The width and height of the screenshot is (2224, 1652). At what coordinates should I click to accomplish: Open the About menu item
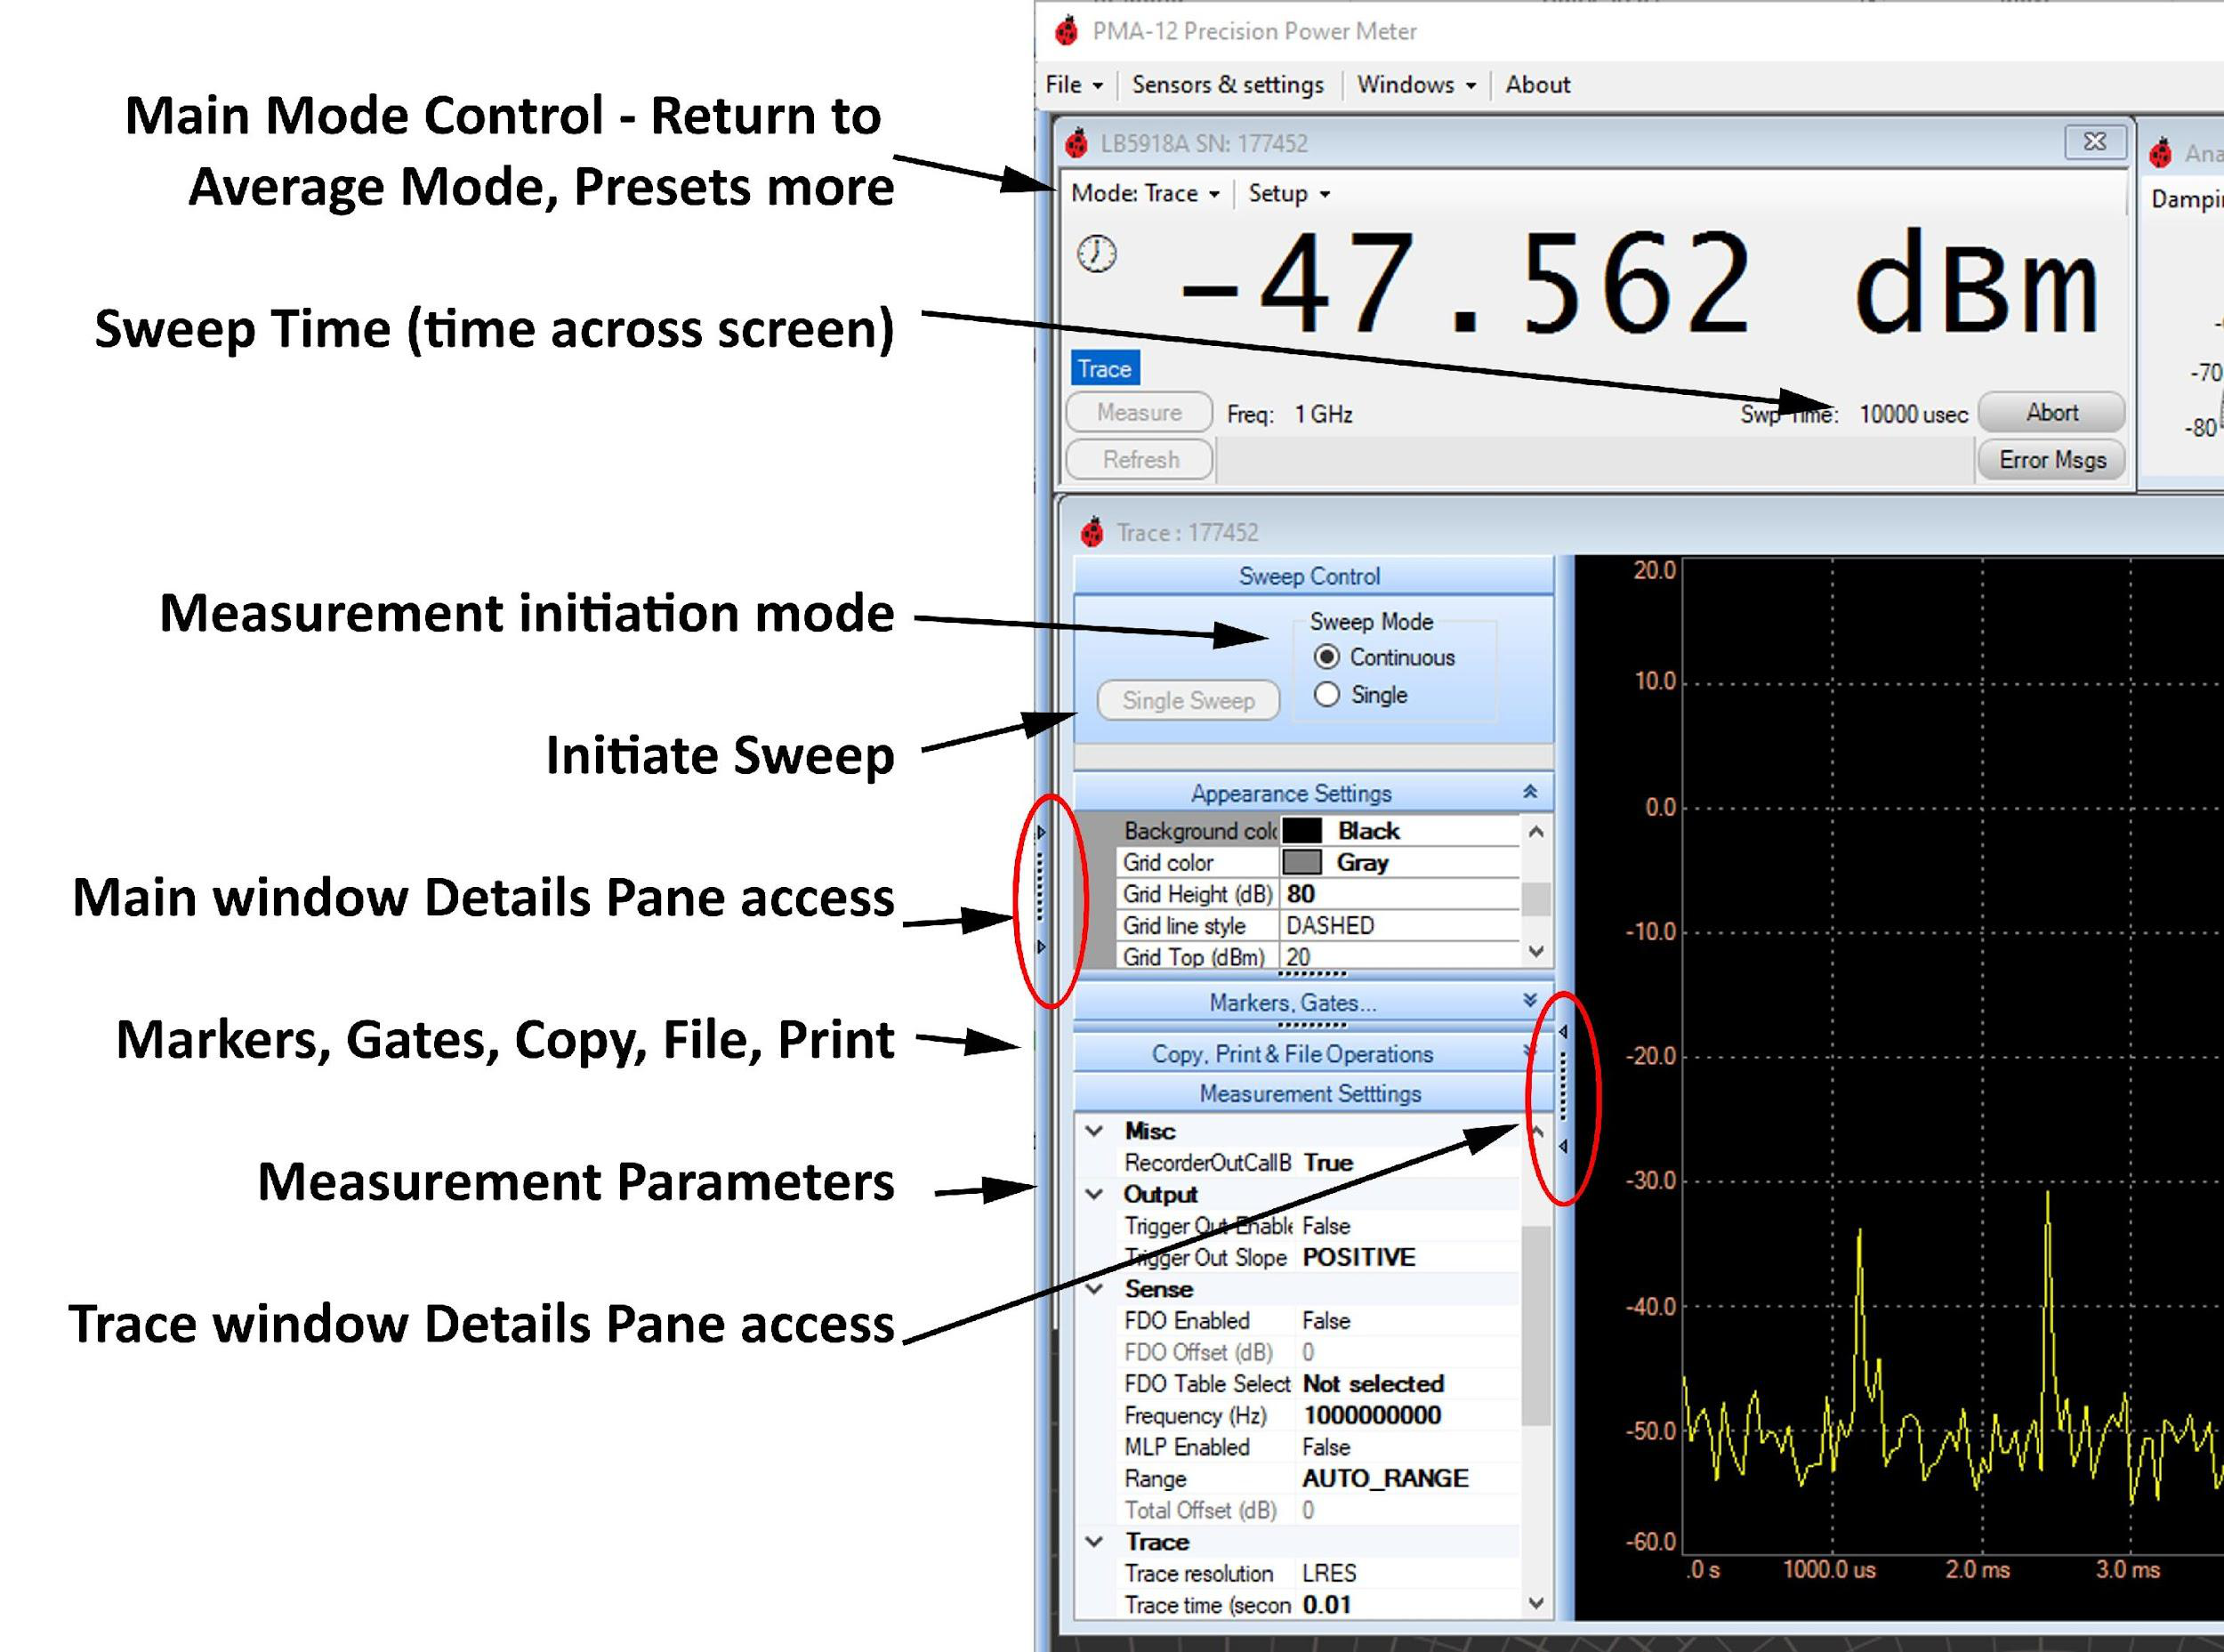[1537, 85]
